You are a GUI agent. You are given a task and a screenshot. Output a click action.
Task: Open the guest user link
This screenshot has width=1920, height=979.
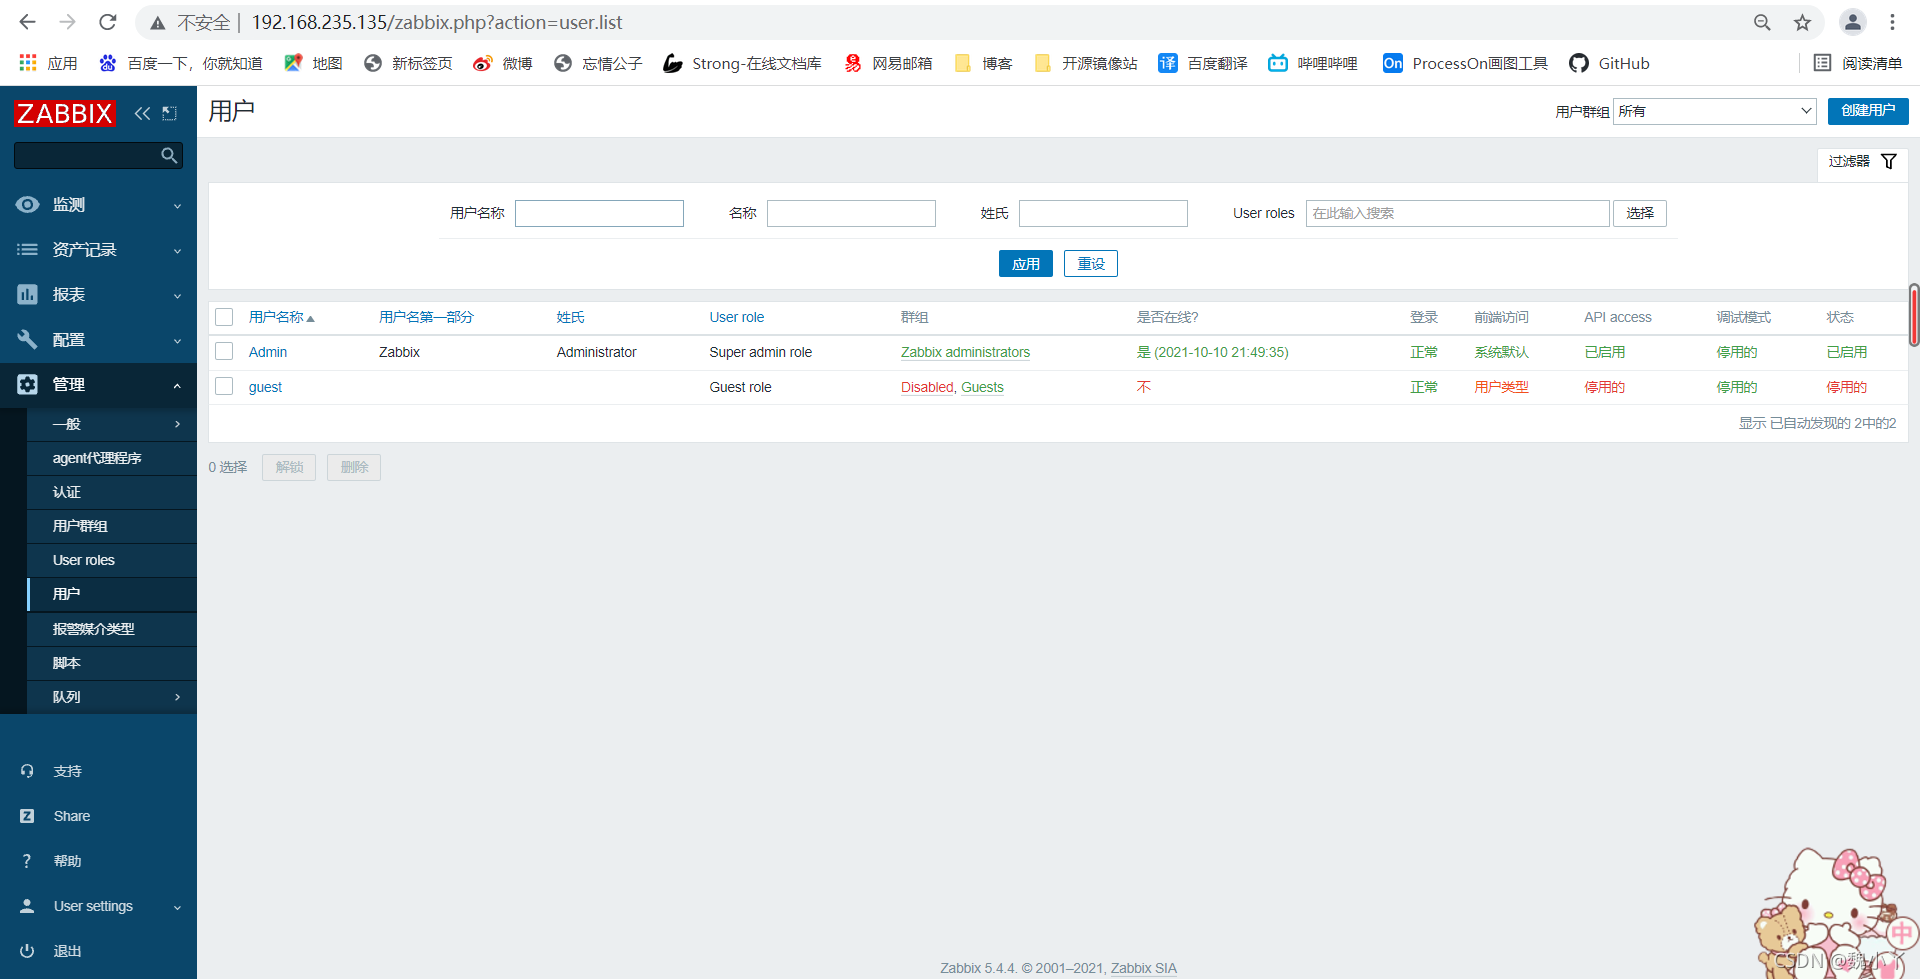pyautogui.click(x=265, y=387)
